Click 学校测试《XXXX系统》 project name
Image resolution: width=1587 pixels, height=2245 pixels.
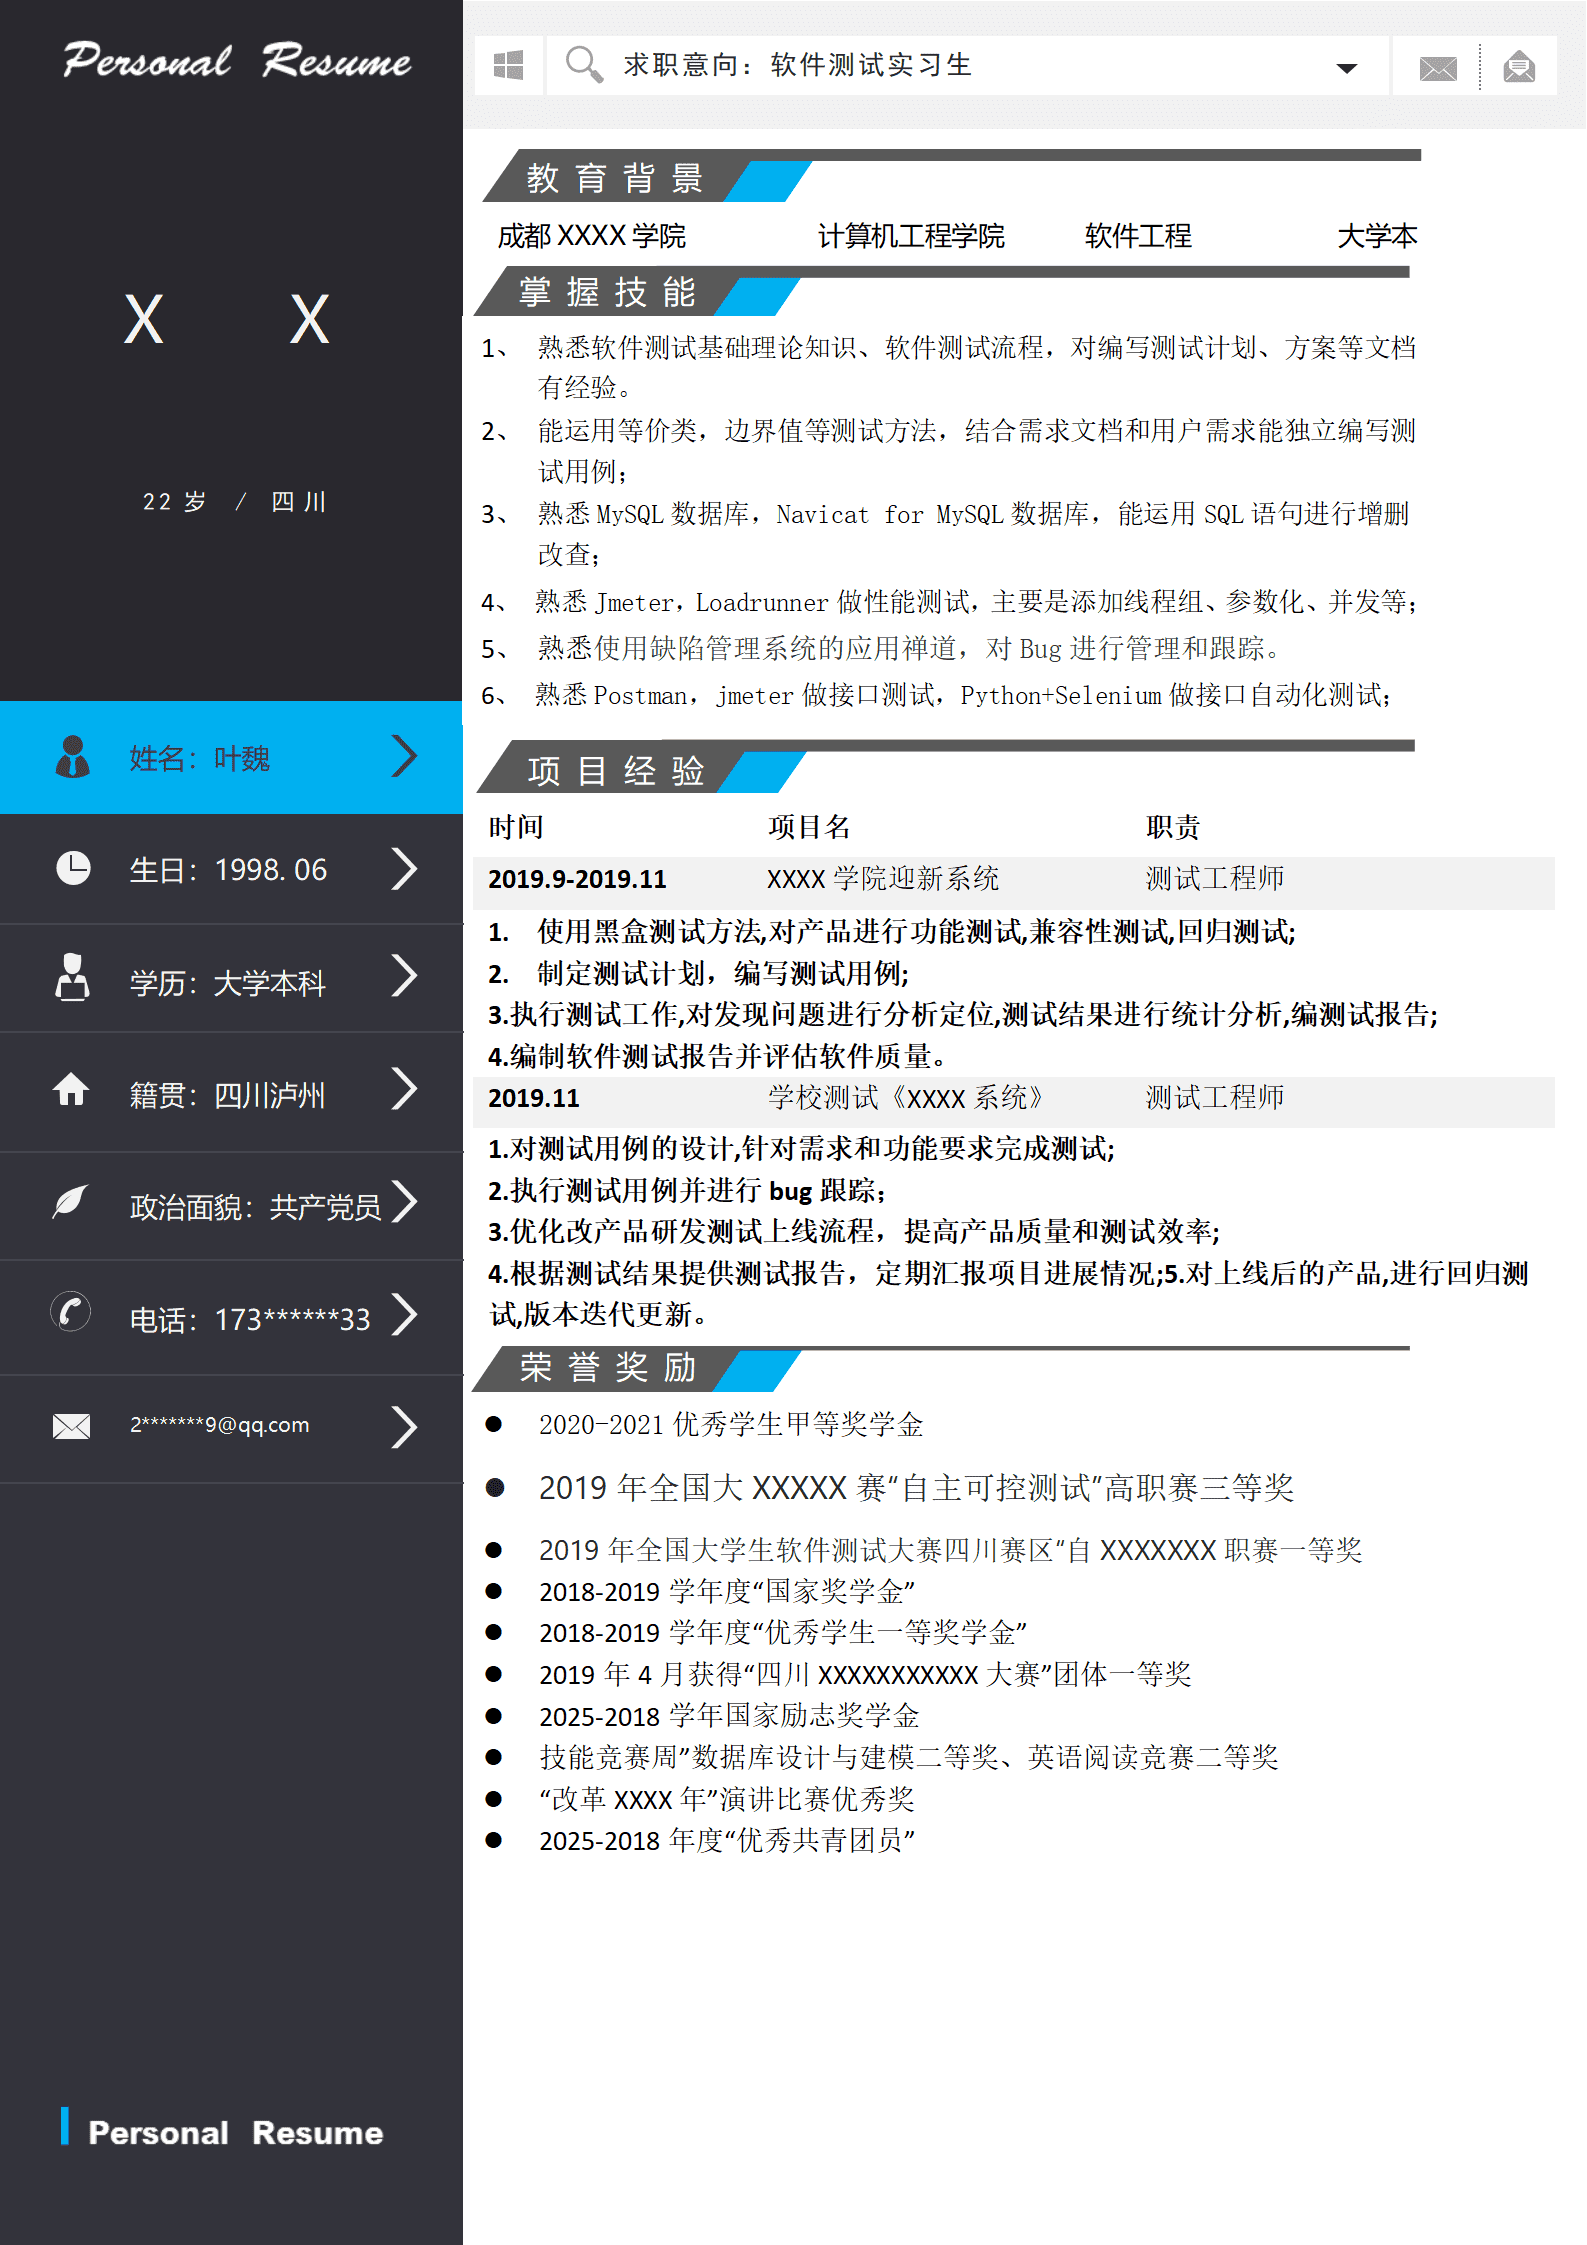[x=906, y=1098]
